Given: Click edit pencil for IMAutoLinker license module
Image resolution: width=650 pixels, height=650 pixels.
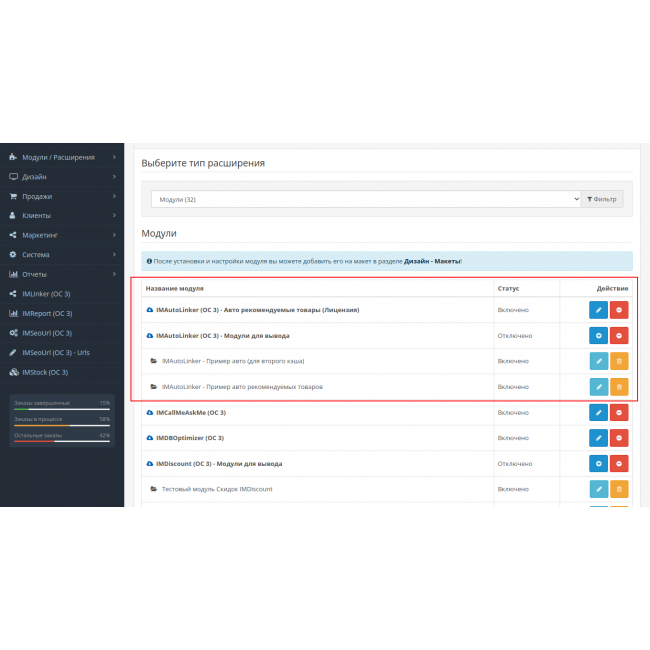Looking at the screenshot, I should [598, 310].
